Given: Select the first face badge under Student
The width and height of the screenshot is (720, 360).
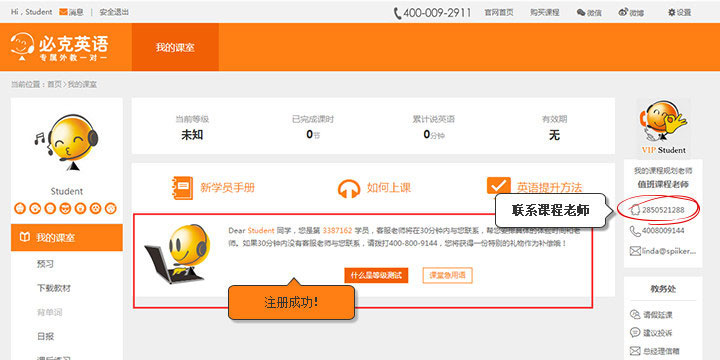Looking at the screenshot, I should tap(20, 208).
